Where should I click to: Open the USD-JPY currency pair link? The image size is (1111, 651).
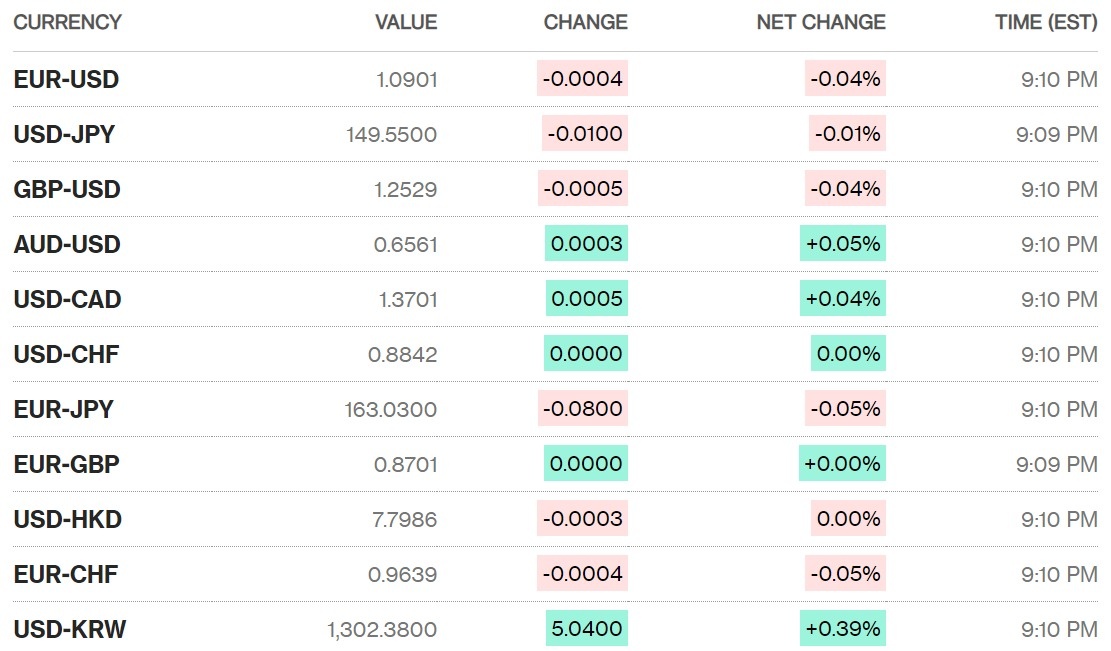click(64, 135)
